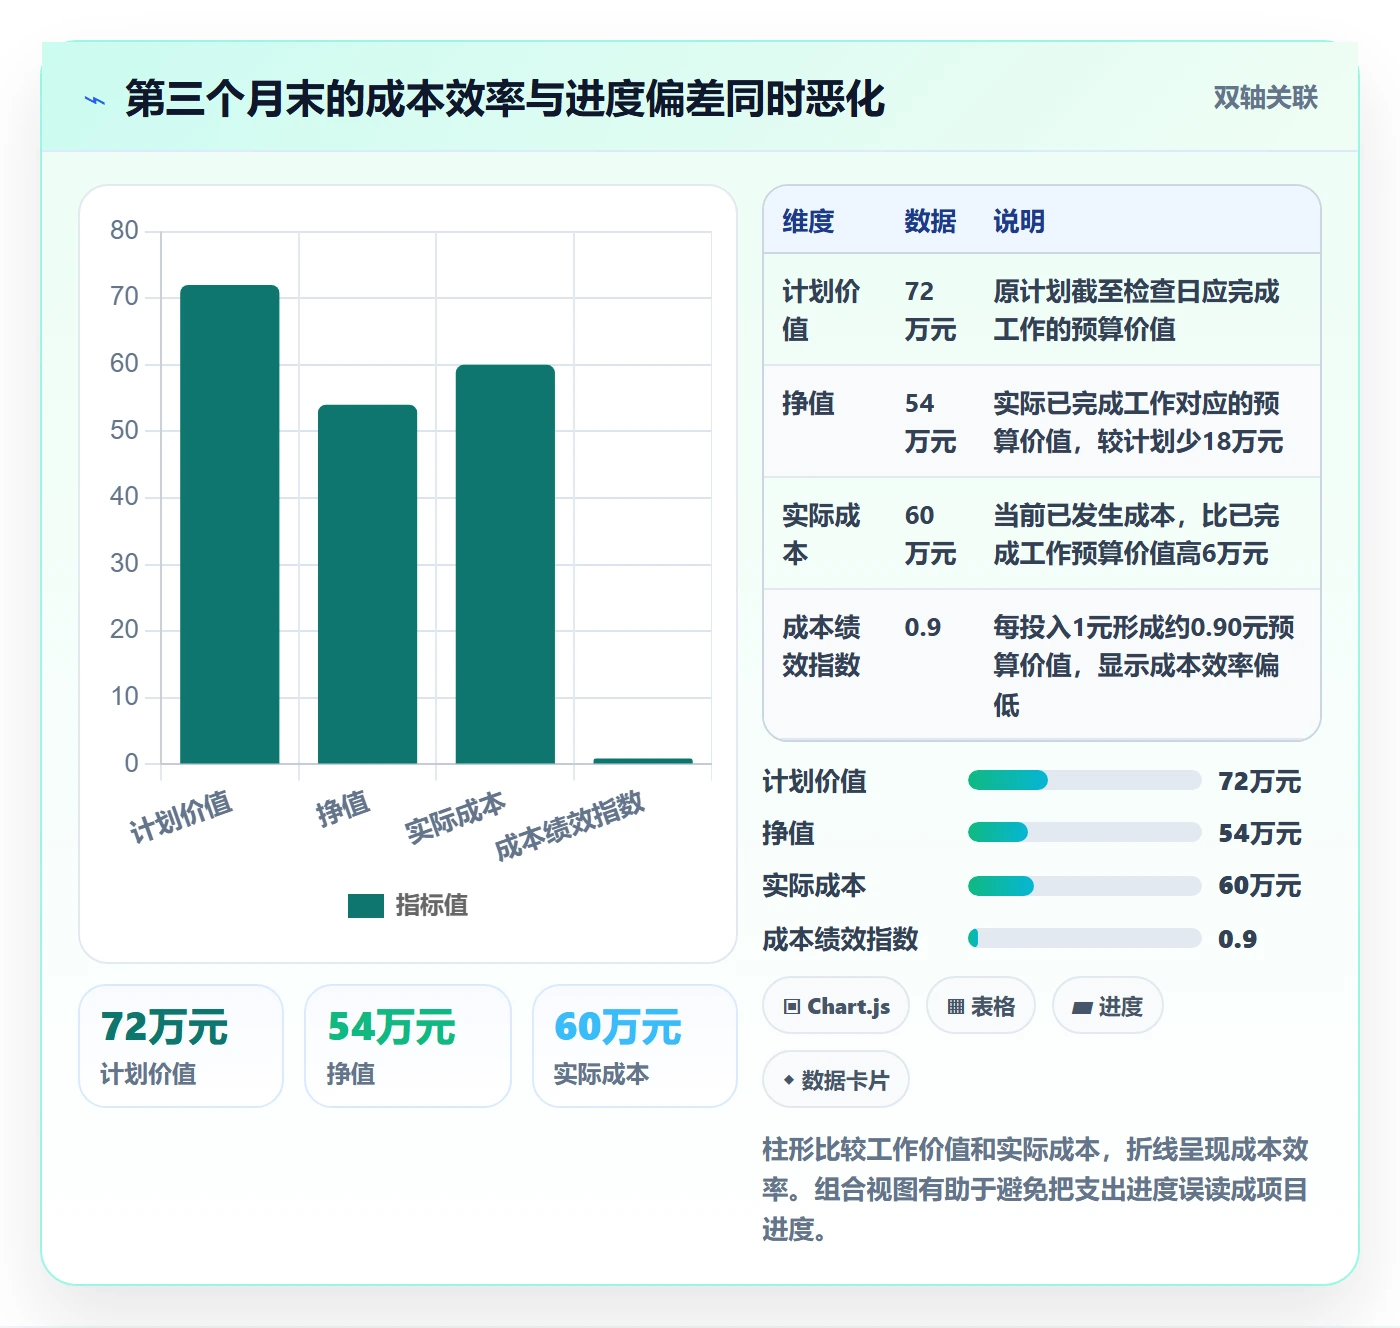1400x1328 pixels.
Task: Click the 说明 column header
Action: pyautogui.click(x=1019, y=221)
